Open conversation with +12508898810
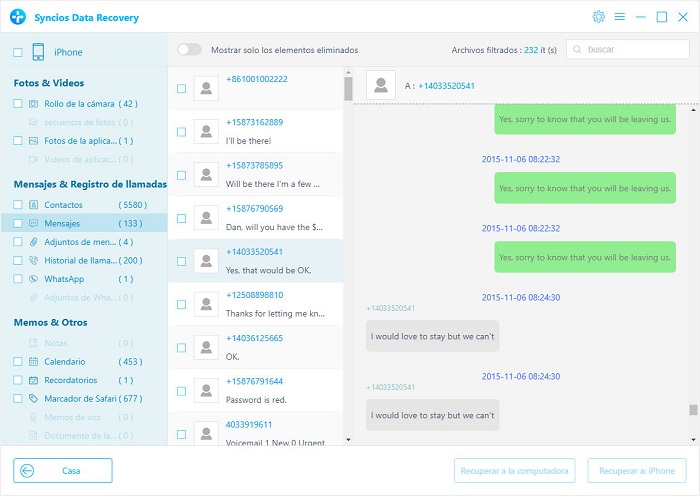Screen dimensions: 700x496 pyautogui.click(x=255, y=304)
